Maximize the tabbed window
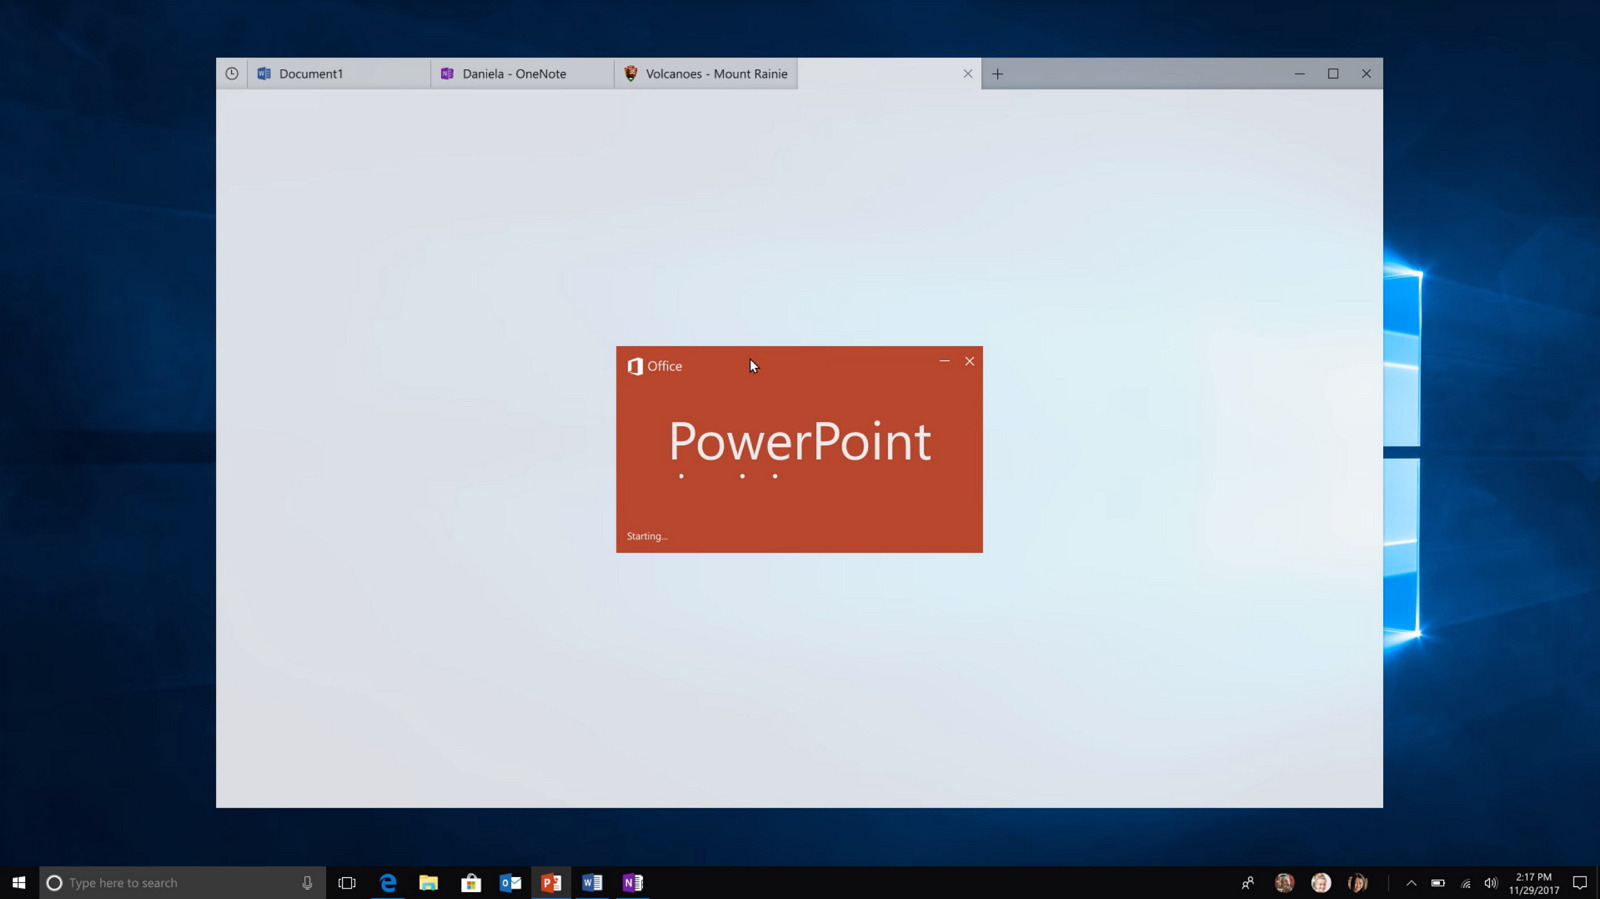The width and height of the screenshot is (1600, 899). point(1333,73)
